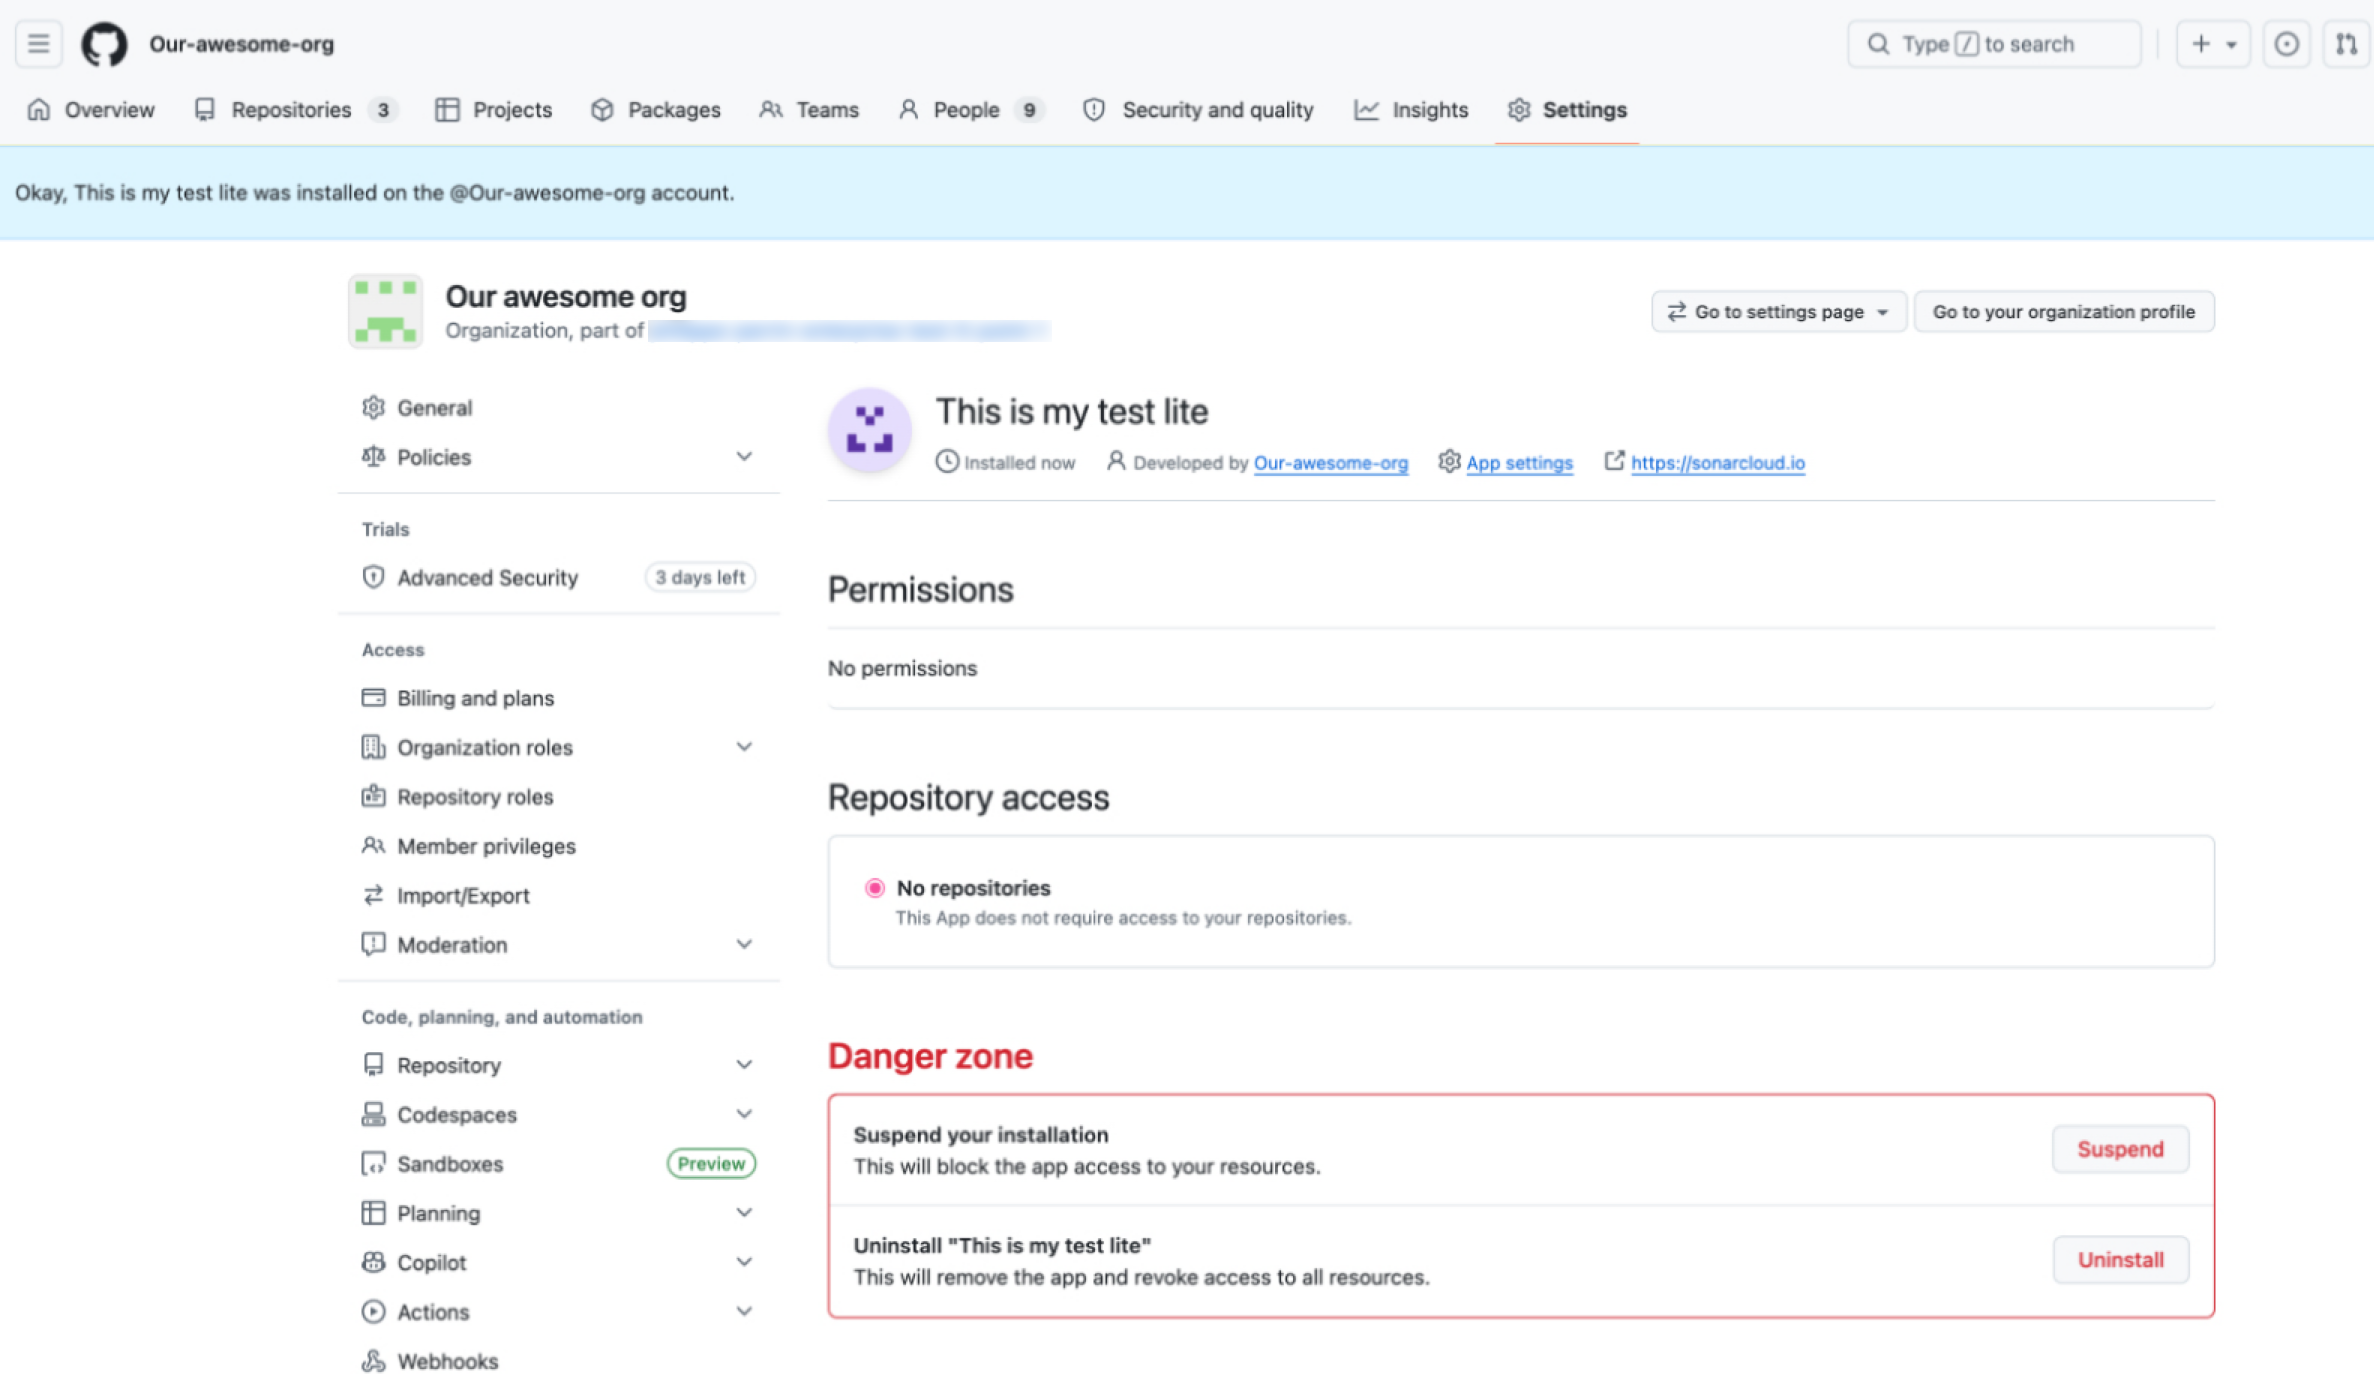Open the App settings link
The height and width of the screenshot is (1390, 2374).
[1519, 463]
